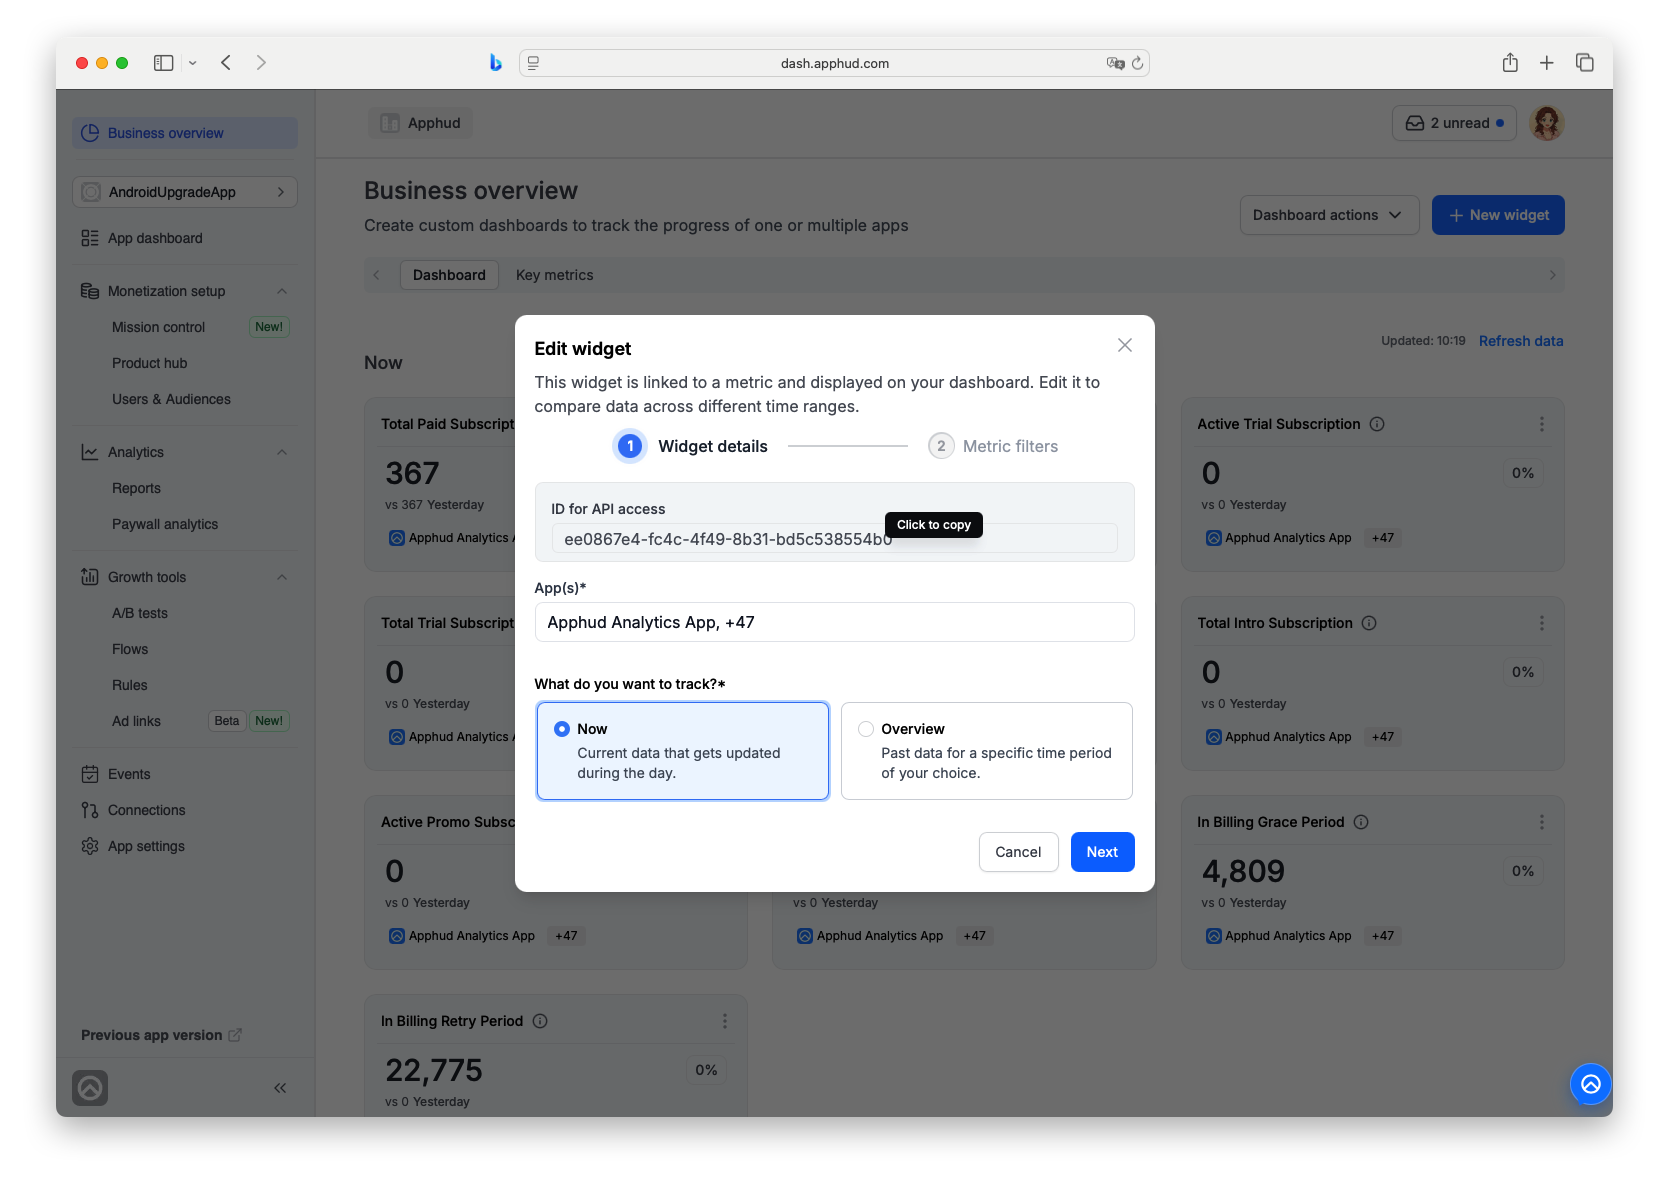Open Reports page
The height and width of the screenshot is (1192, 1669).
[x=136, y=488]
